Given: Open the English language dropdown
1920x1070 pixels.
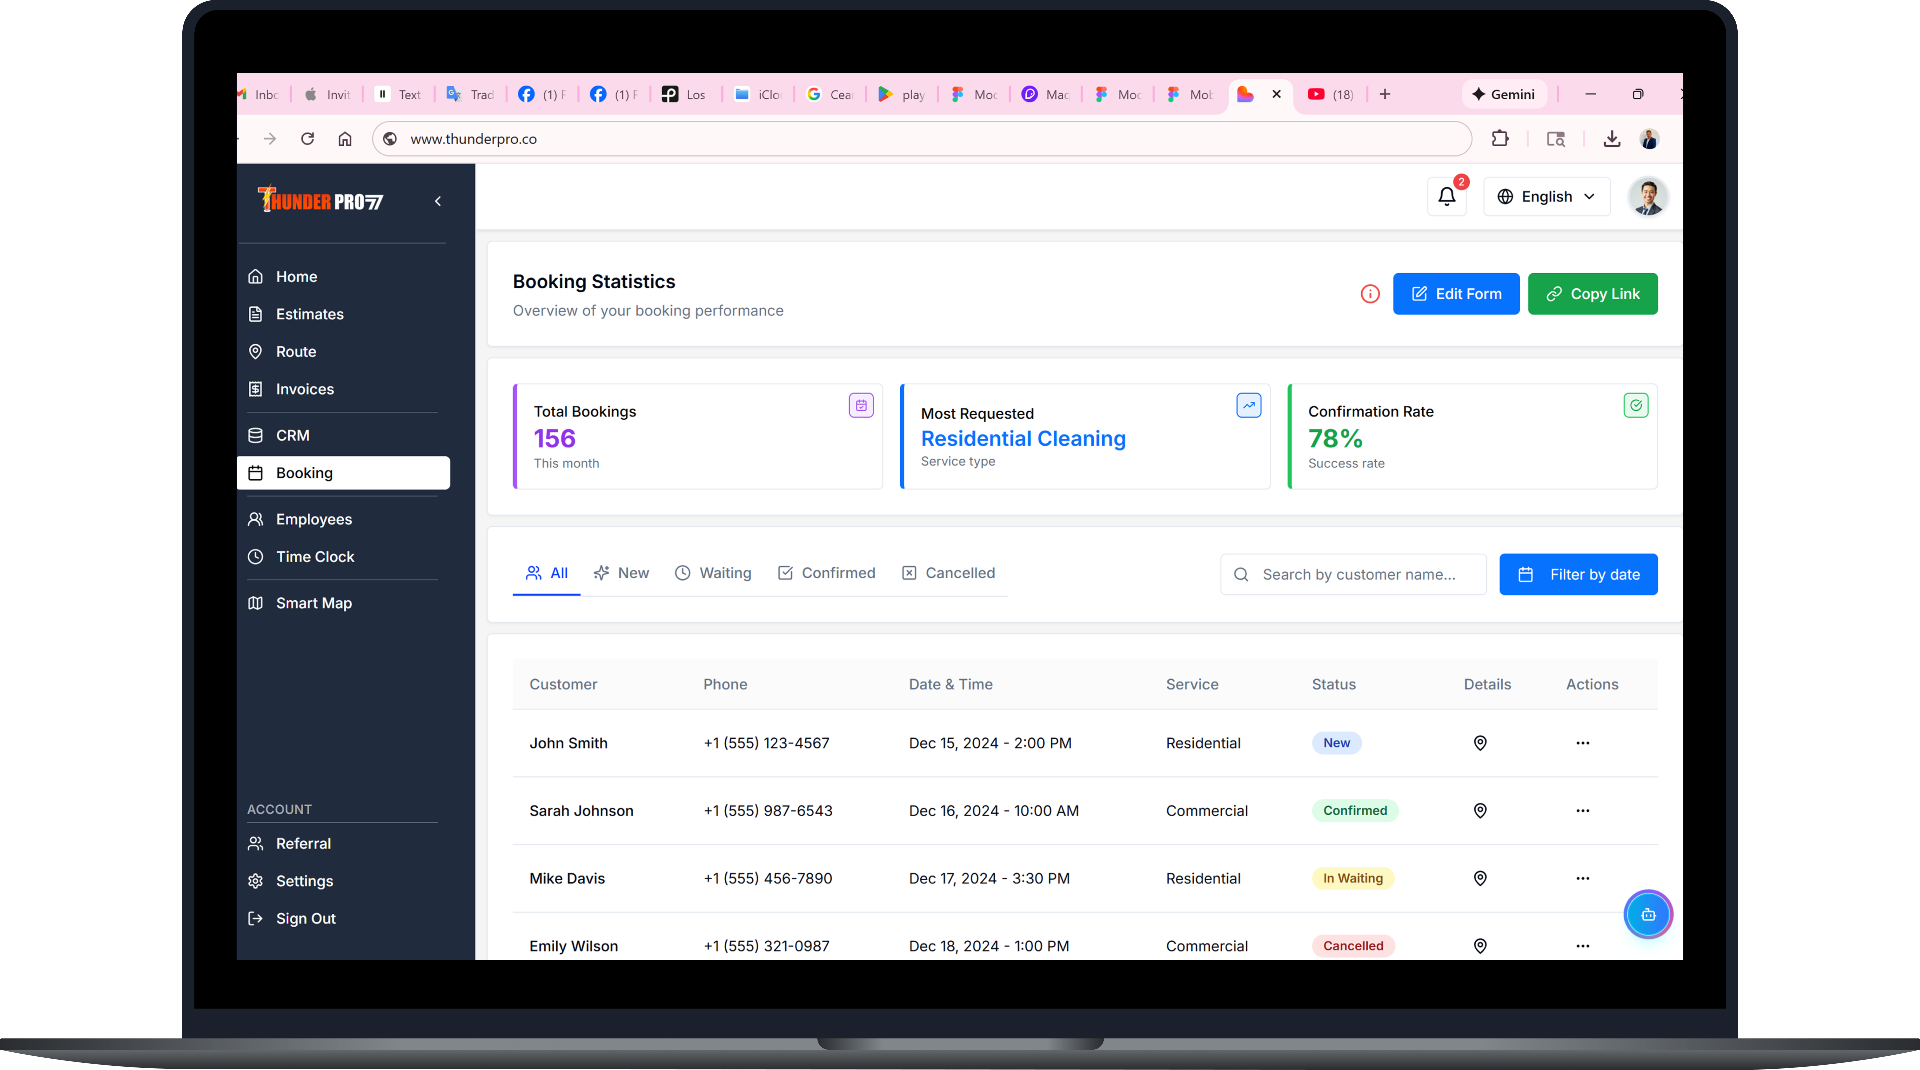Looking at the screenshot, I should tap(1546, 197).
